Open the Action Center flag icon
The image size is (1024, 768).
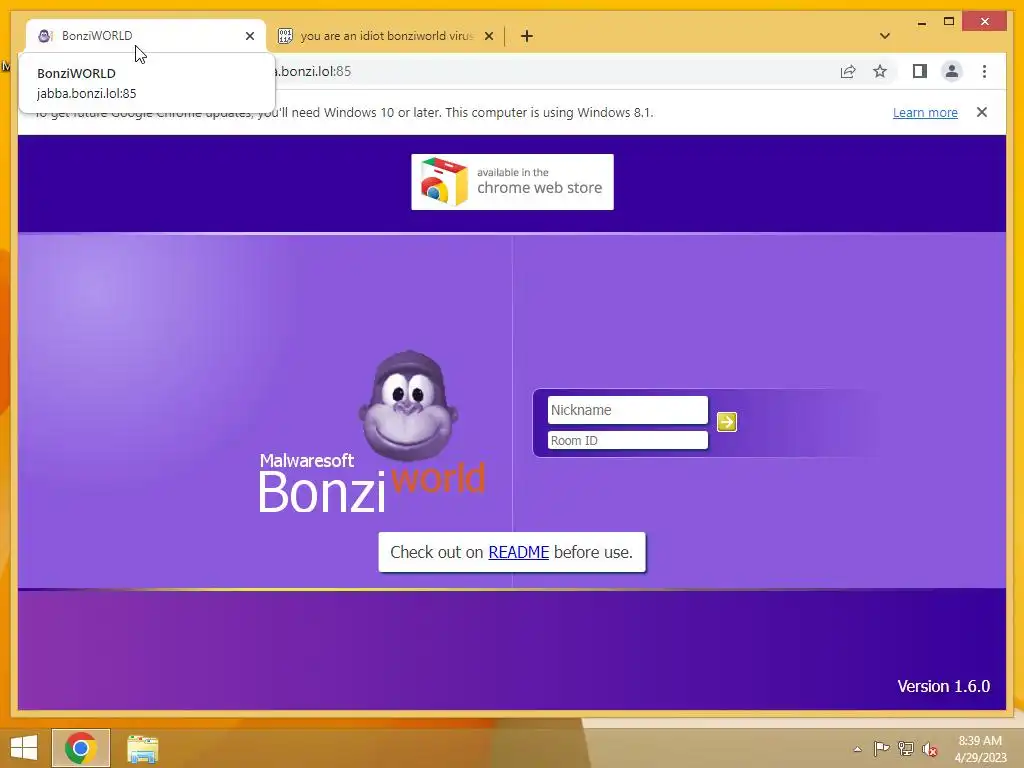(881, 748)
